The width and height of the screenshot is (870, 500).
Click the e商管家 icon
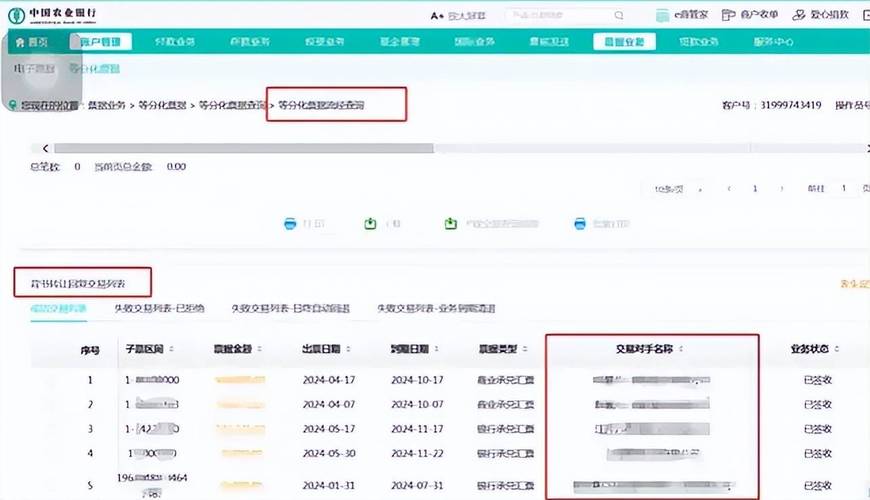point(662,16)
